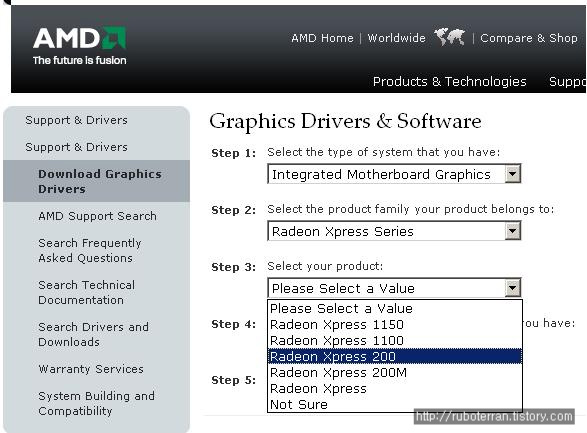Open Compare & Shop link
This screenshot has width=587, height=433.
click(x=529, y=38)
